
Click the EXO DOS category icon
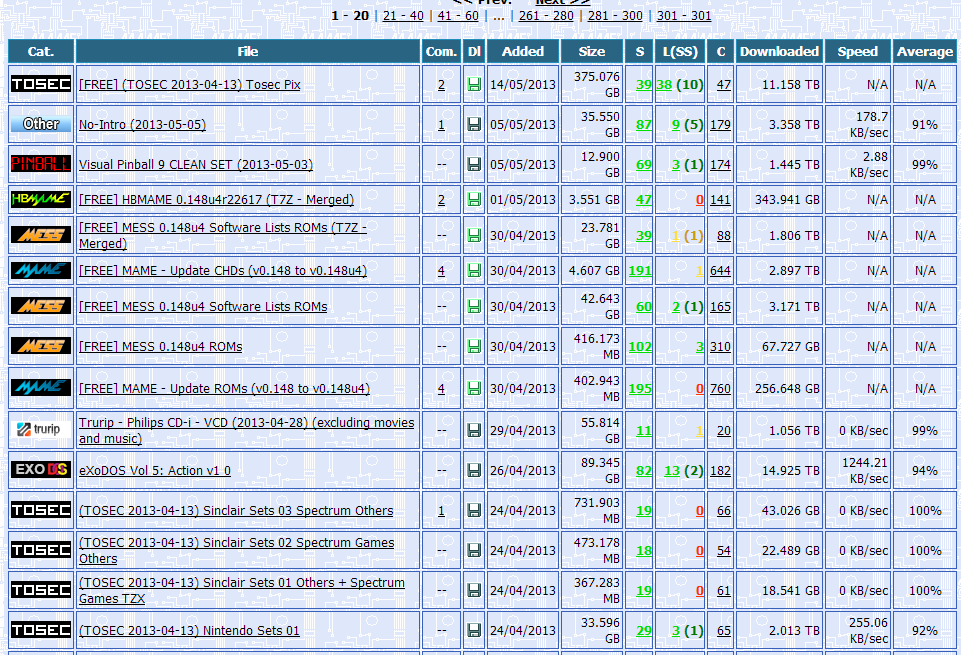tap(41, 470)
